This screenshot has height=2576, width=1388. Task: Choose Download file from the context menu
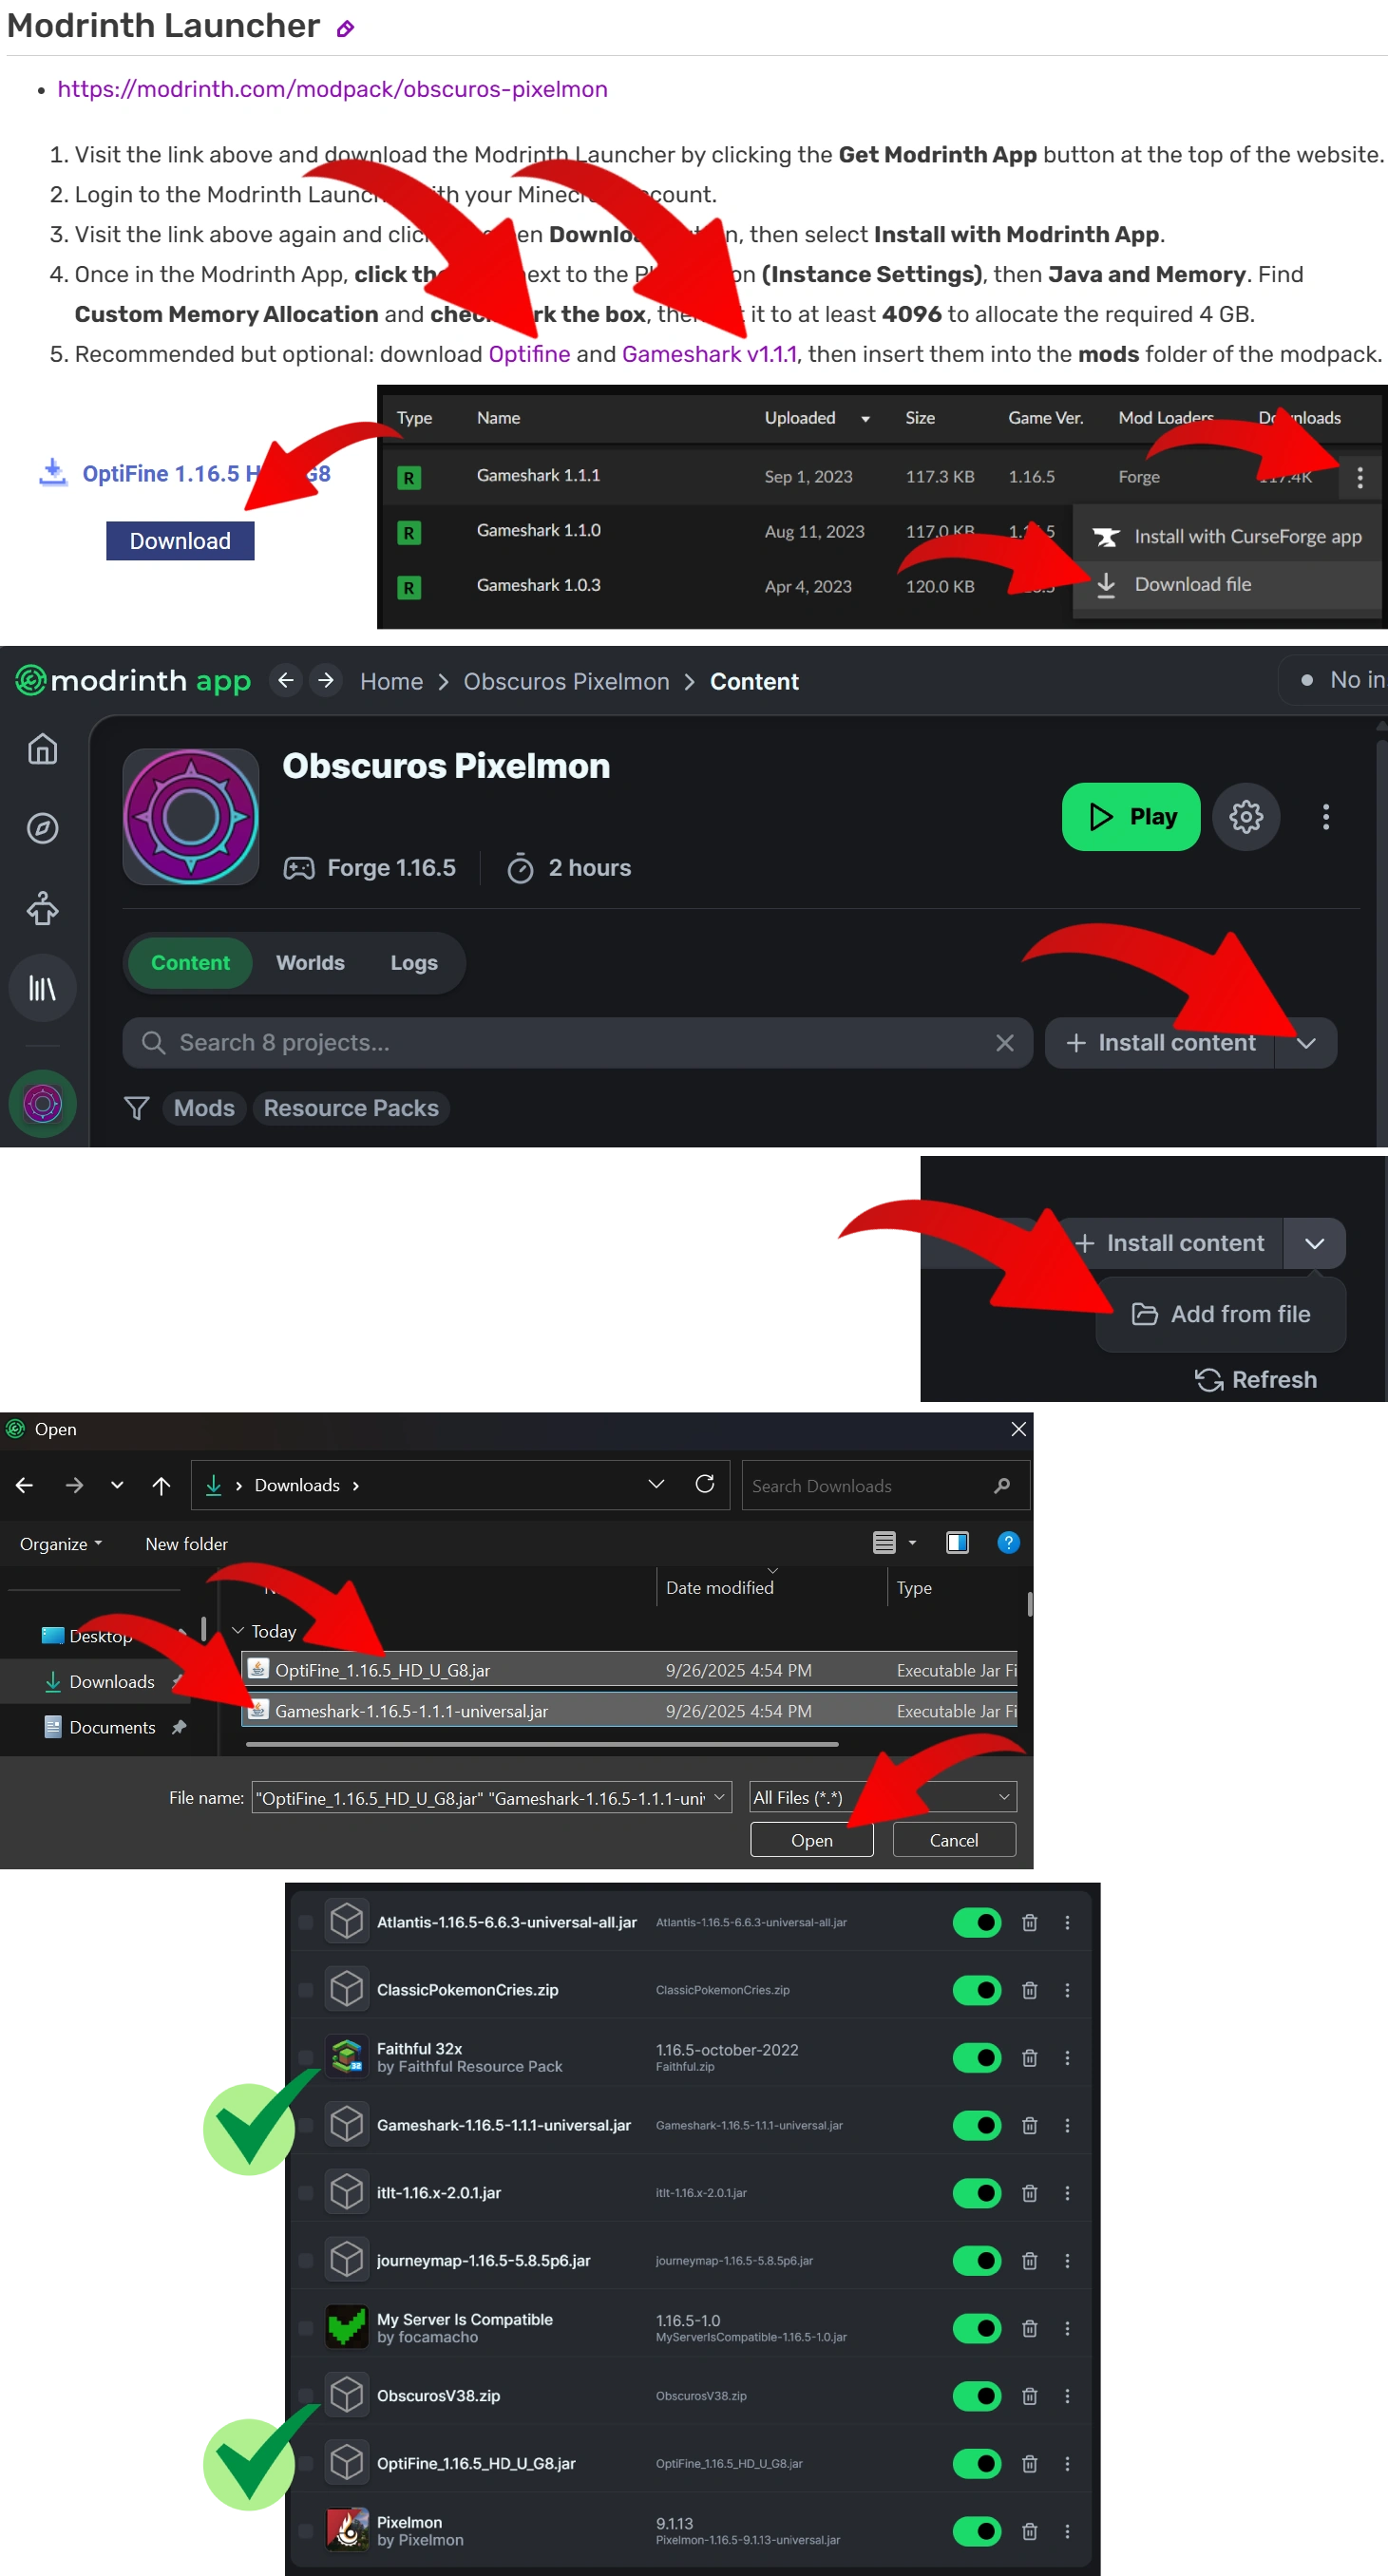tap(1229, 585)
